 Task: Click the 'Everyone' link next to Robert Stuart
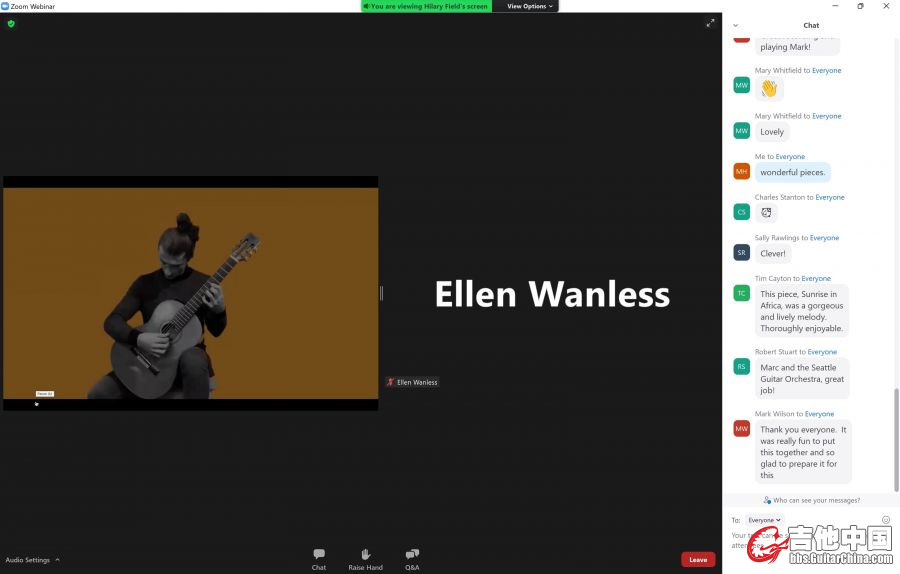pyautogui.click(x=822, y=352)
